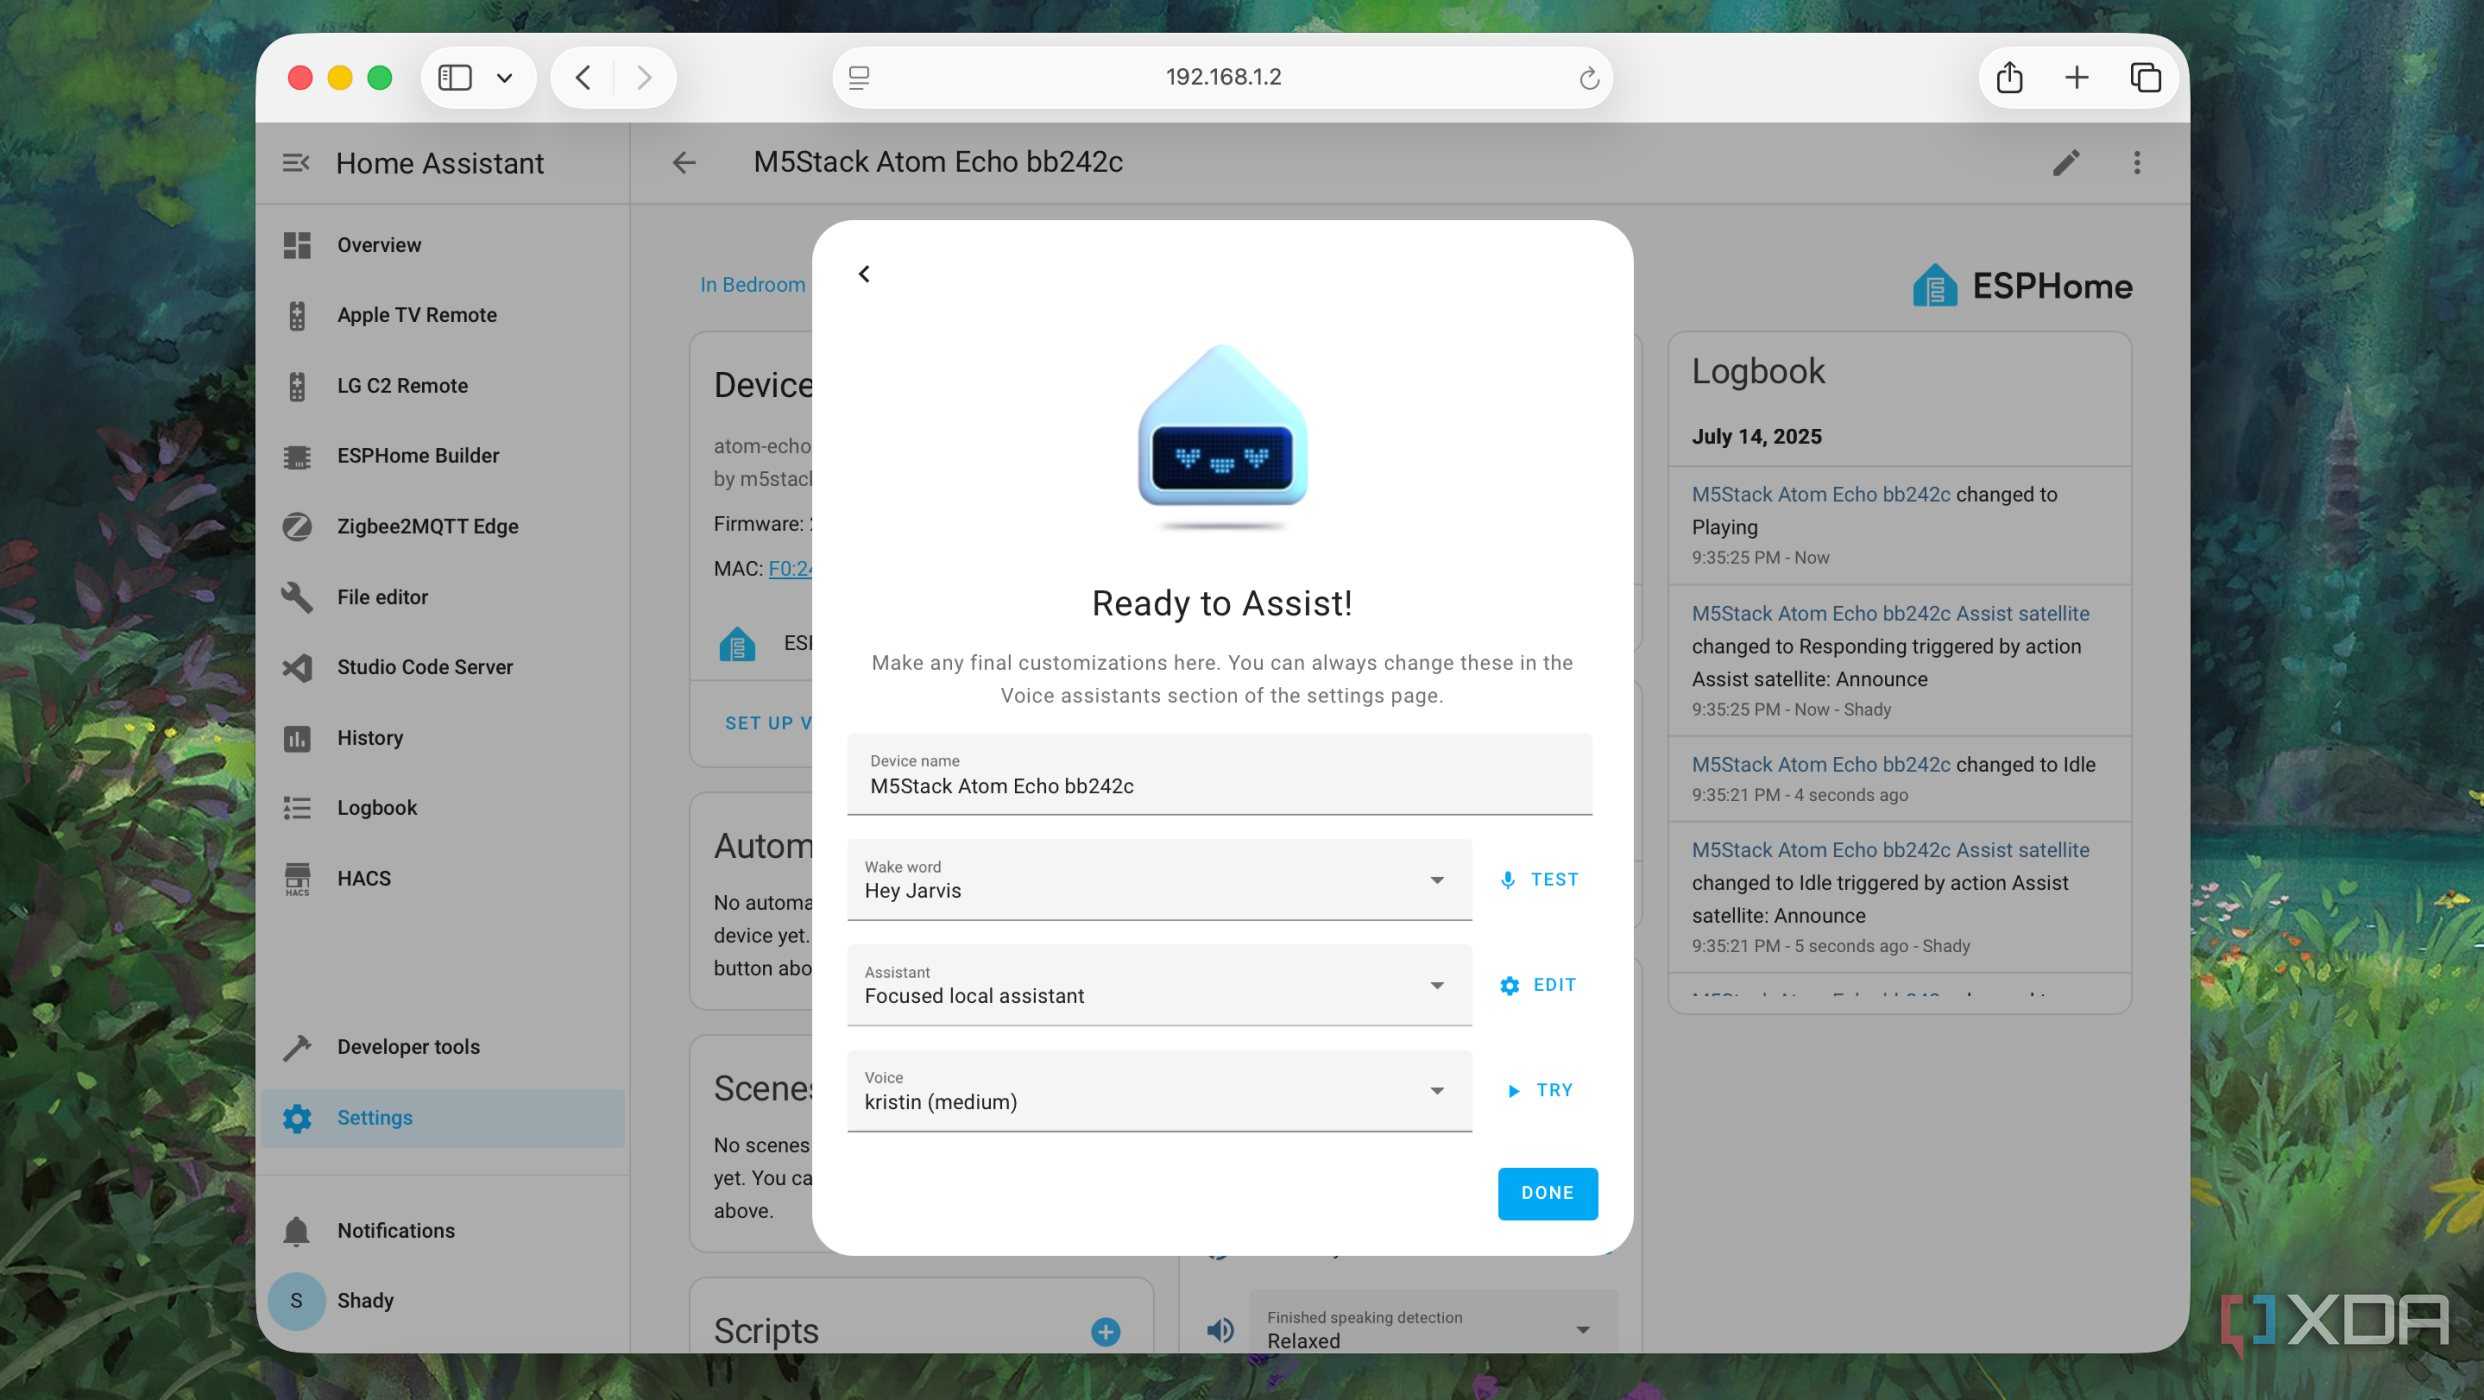The height and width of the screenshot is (1400, 2484).
Task: Collapse the Home Assistant sidebar menu icon
Action: [x=296, y=163]
